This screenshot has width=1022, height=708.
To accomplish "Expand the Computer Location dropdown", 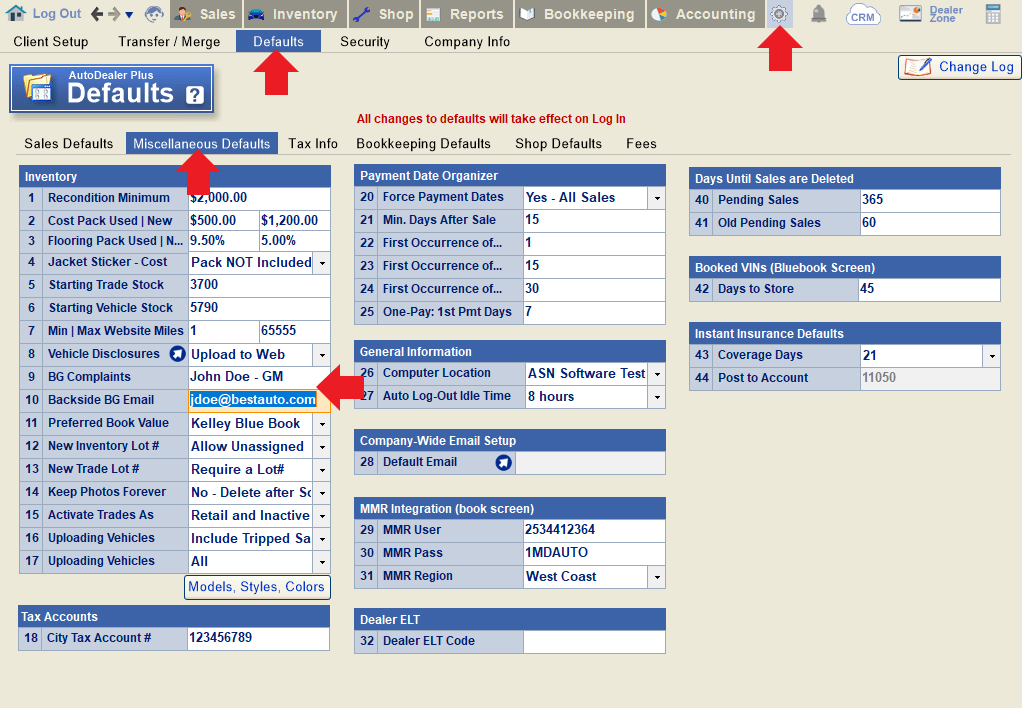I will click(x=657, y=374).
